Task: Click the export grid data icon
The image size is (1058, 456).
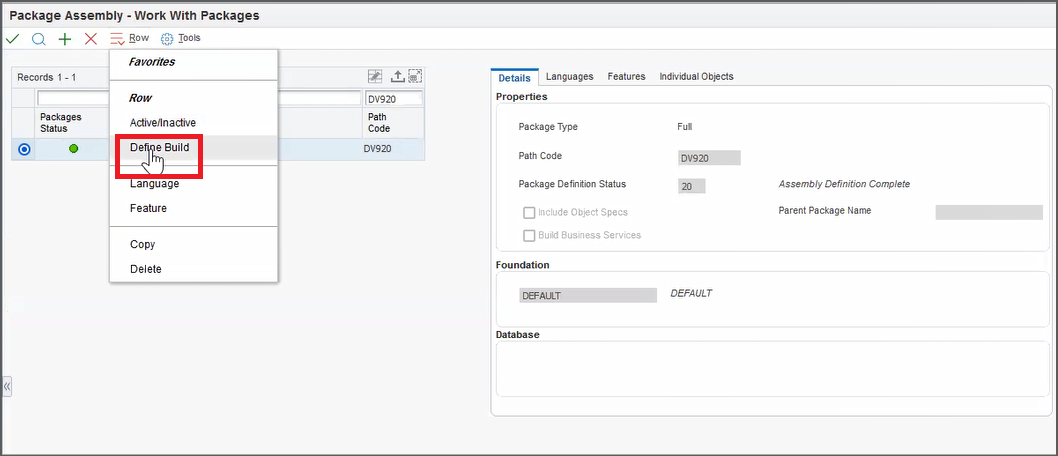Action: click(x=397, y=76)
